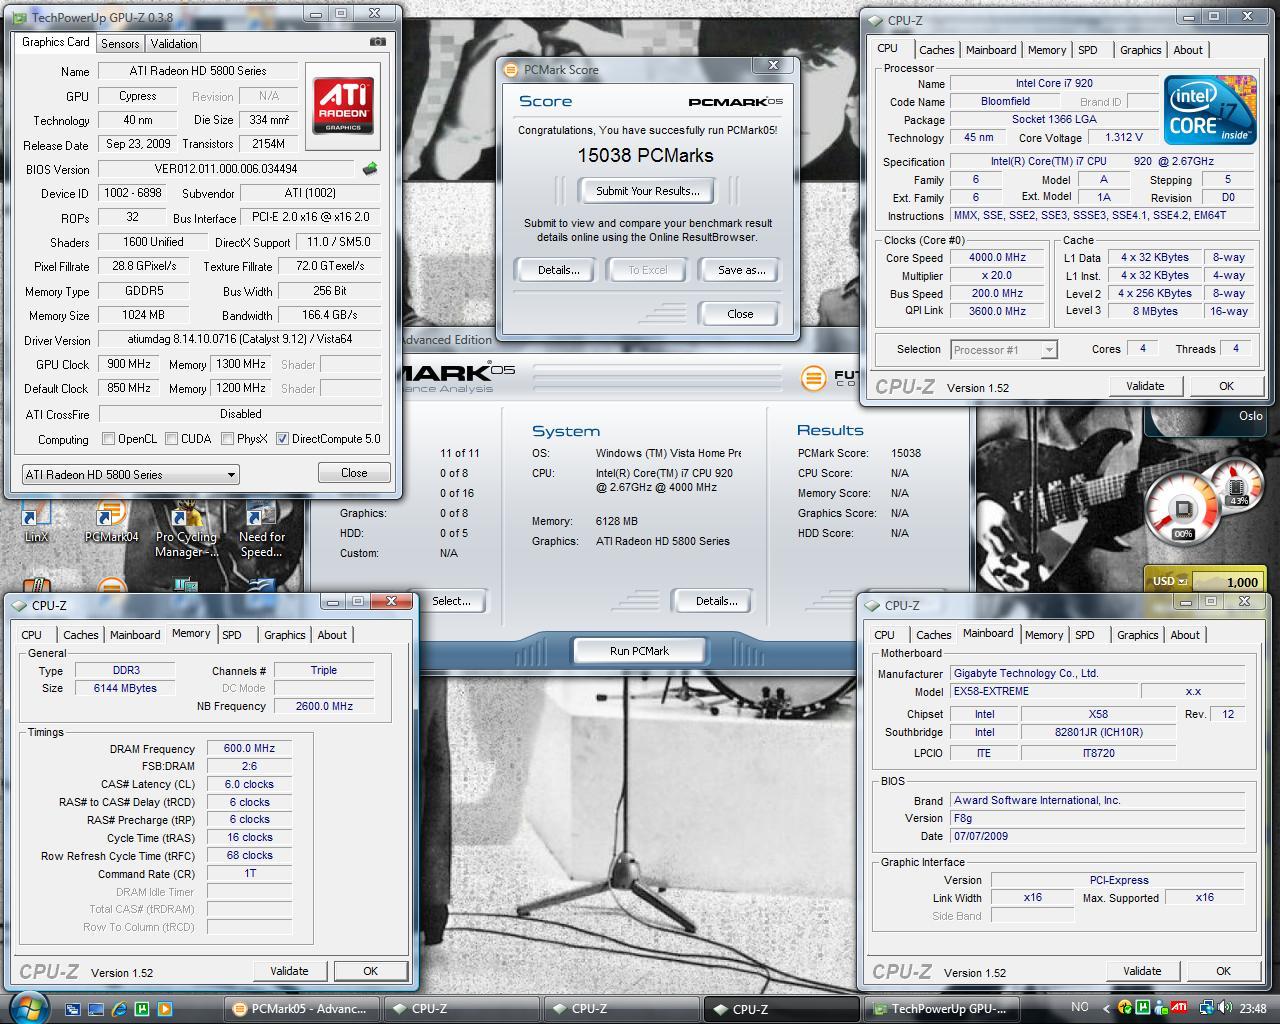Open the PCMark04 desktop shortcut
The image size is (1280, 1024).
coord(111,522)
